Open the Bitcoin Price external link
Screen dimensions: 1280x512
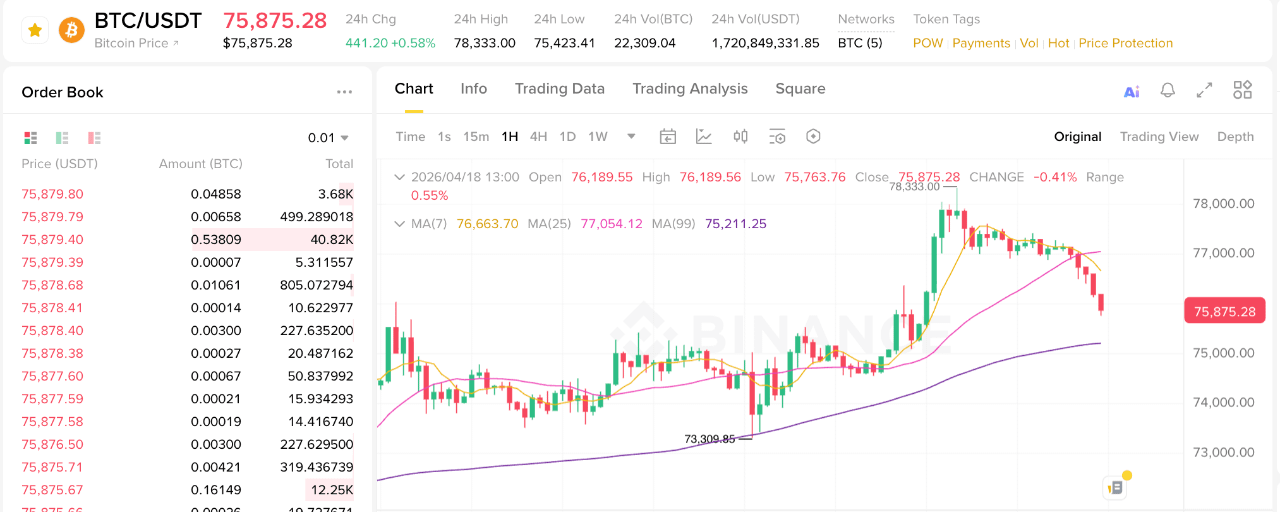(137, 43)
